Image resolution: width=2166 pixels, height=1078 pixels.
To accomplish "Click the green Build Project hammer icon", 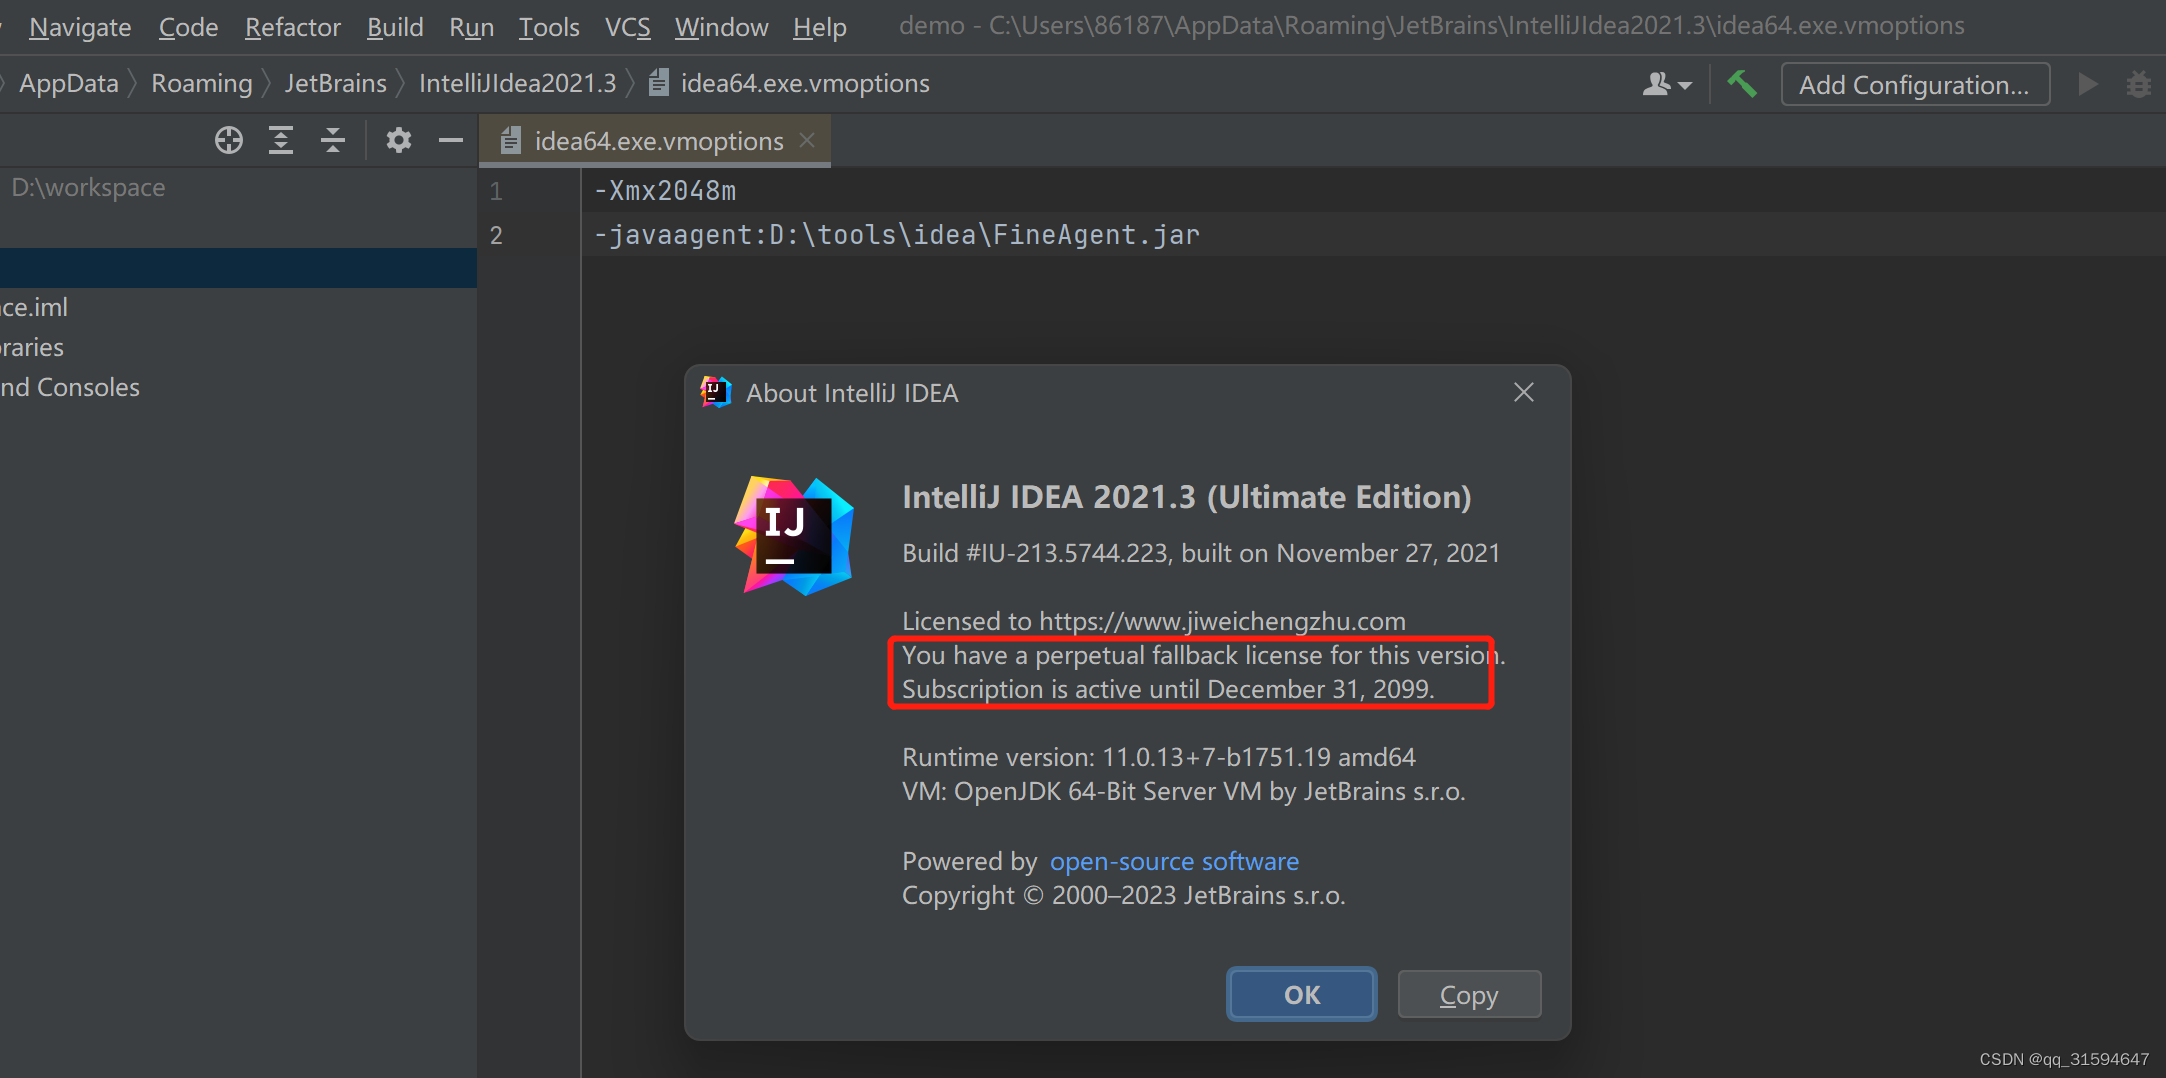I will [x=1742, y=84].
